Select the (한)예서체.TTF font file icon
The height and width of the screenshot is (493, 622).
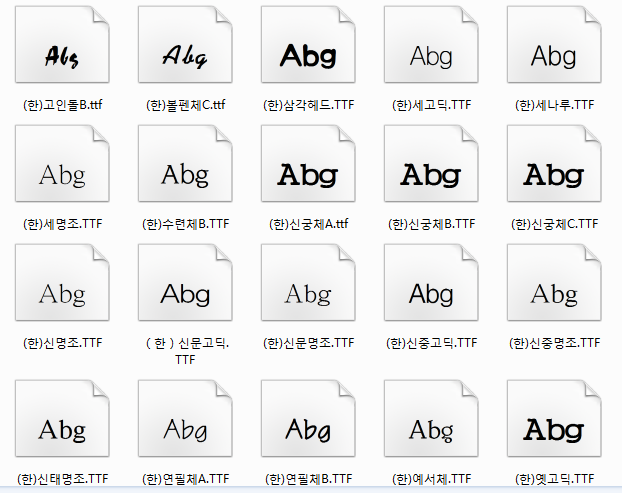point(431,418)
